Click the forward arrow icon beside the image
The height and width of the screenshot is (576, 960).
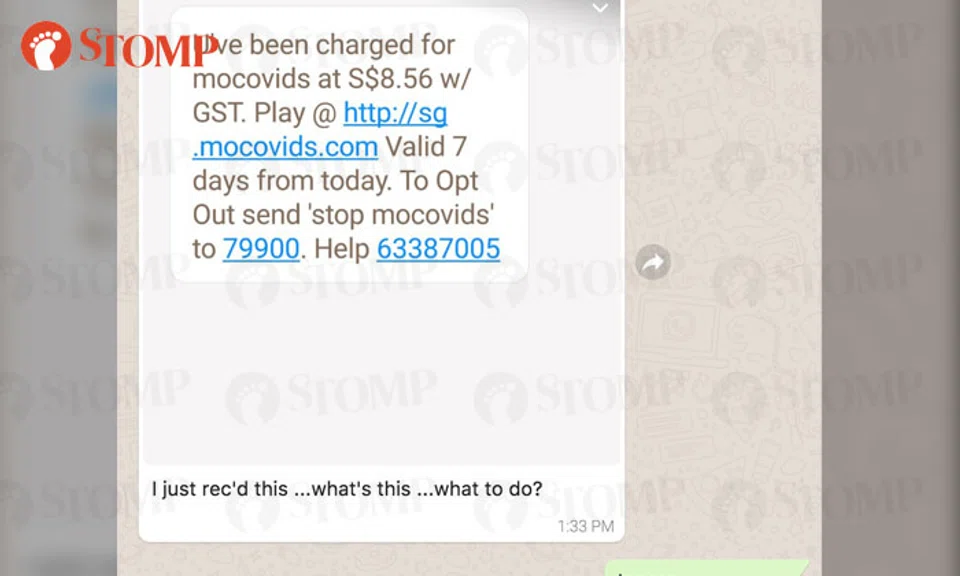653,263
